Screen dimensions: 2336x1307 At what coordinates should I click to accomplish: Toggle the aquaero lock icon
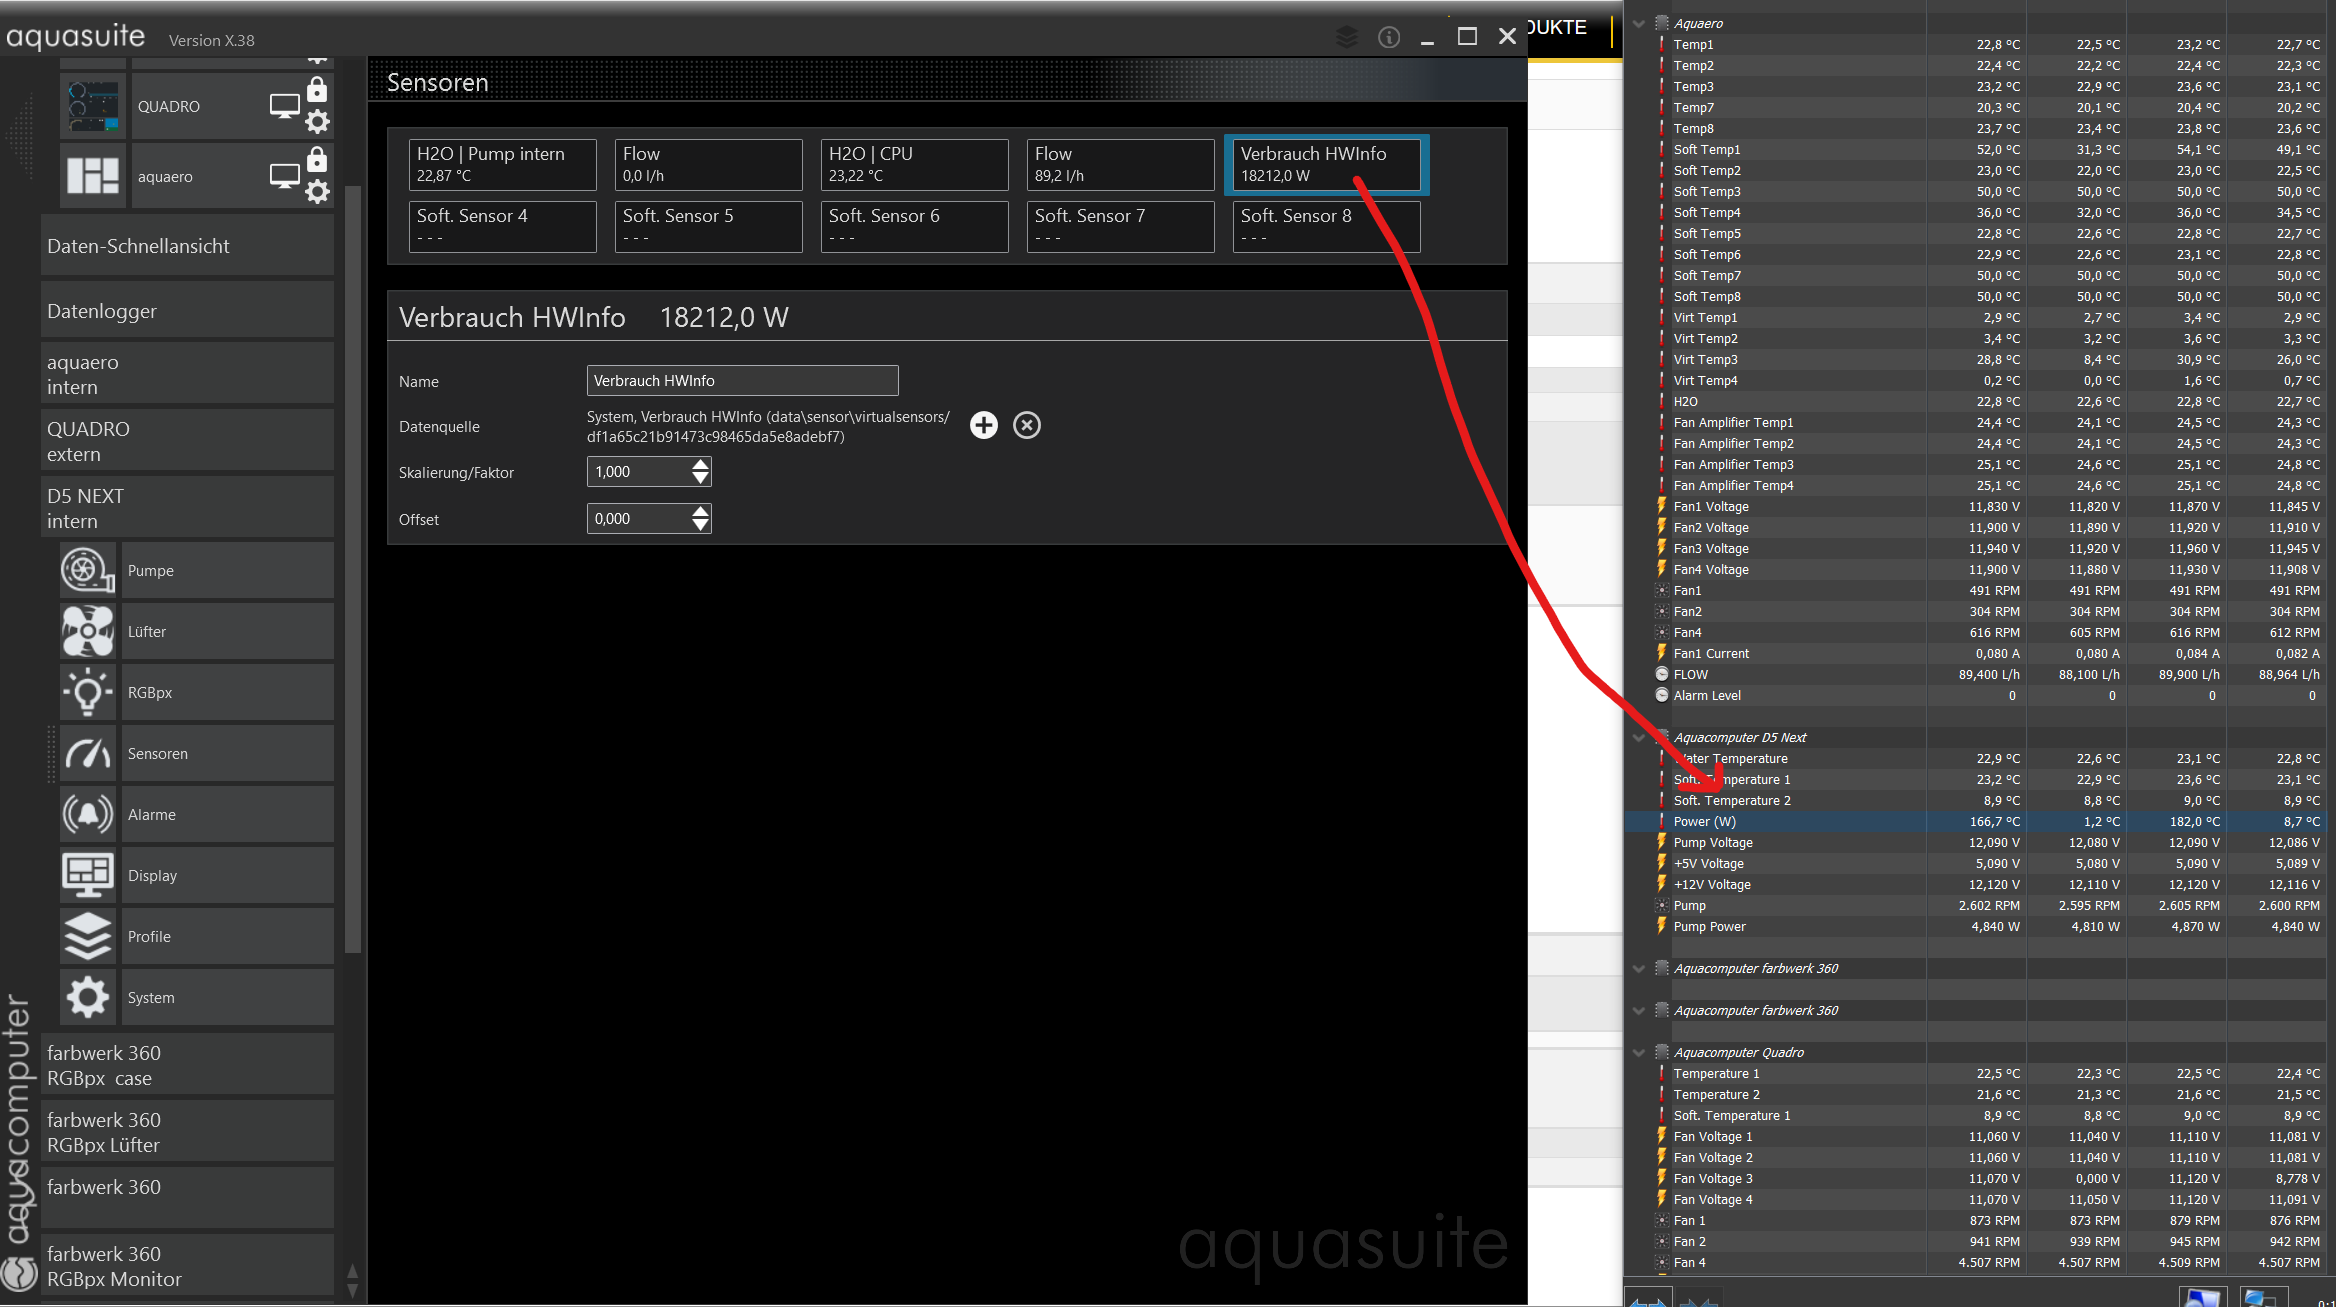(x=317, y=160)
